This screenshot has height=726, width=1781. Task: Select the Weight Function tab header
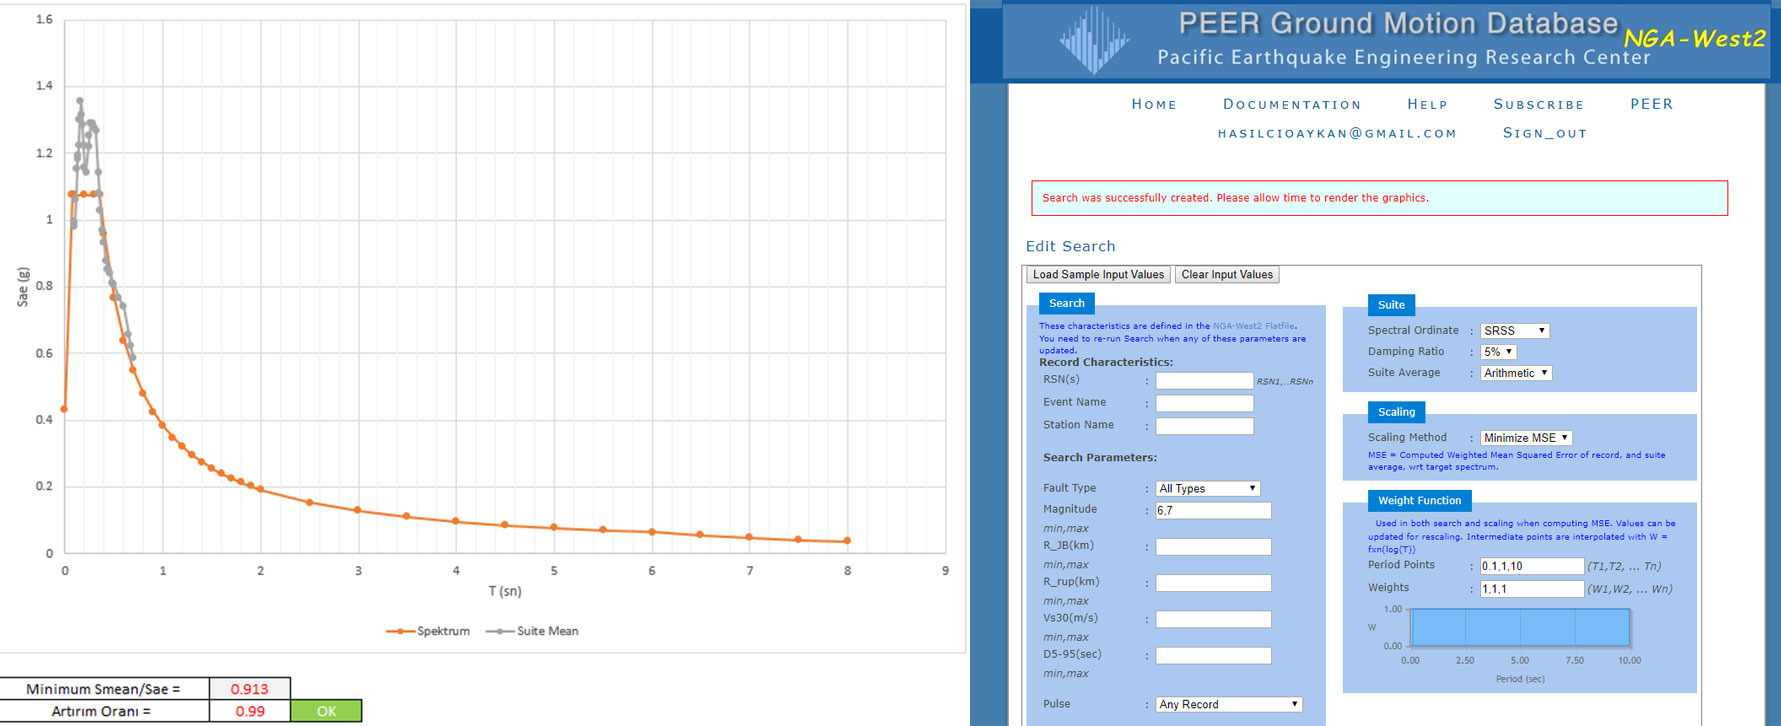(x=1419, y=501)
